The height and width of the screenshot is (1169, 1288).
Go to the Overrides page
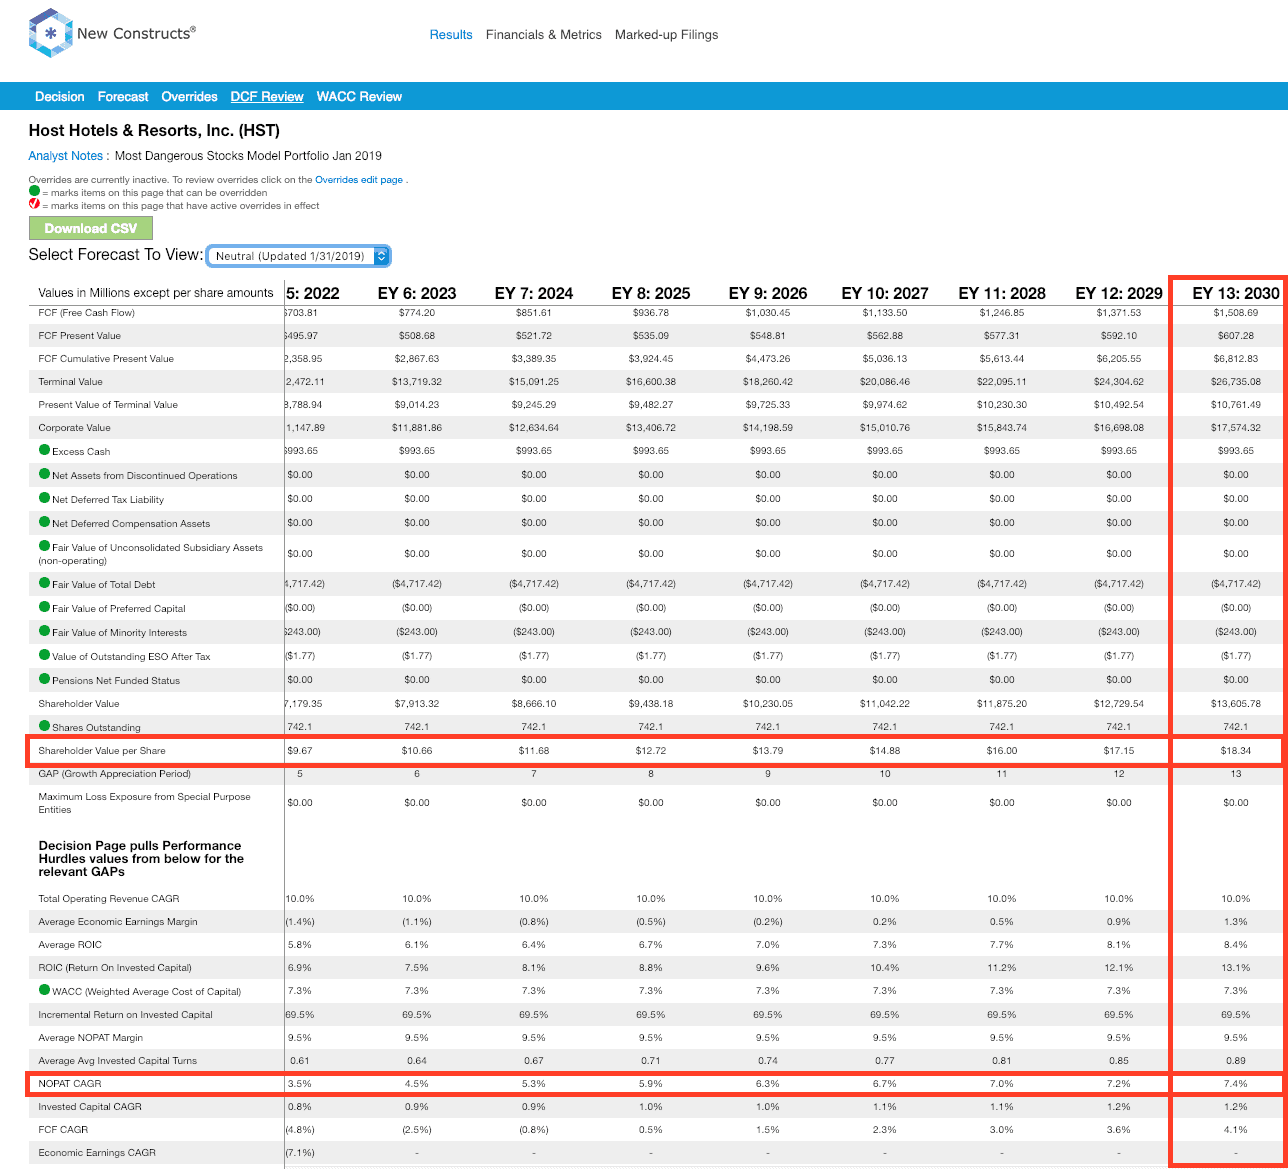pos(189,97)
